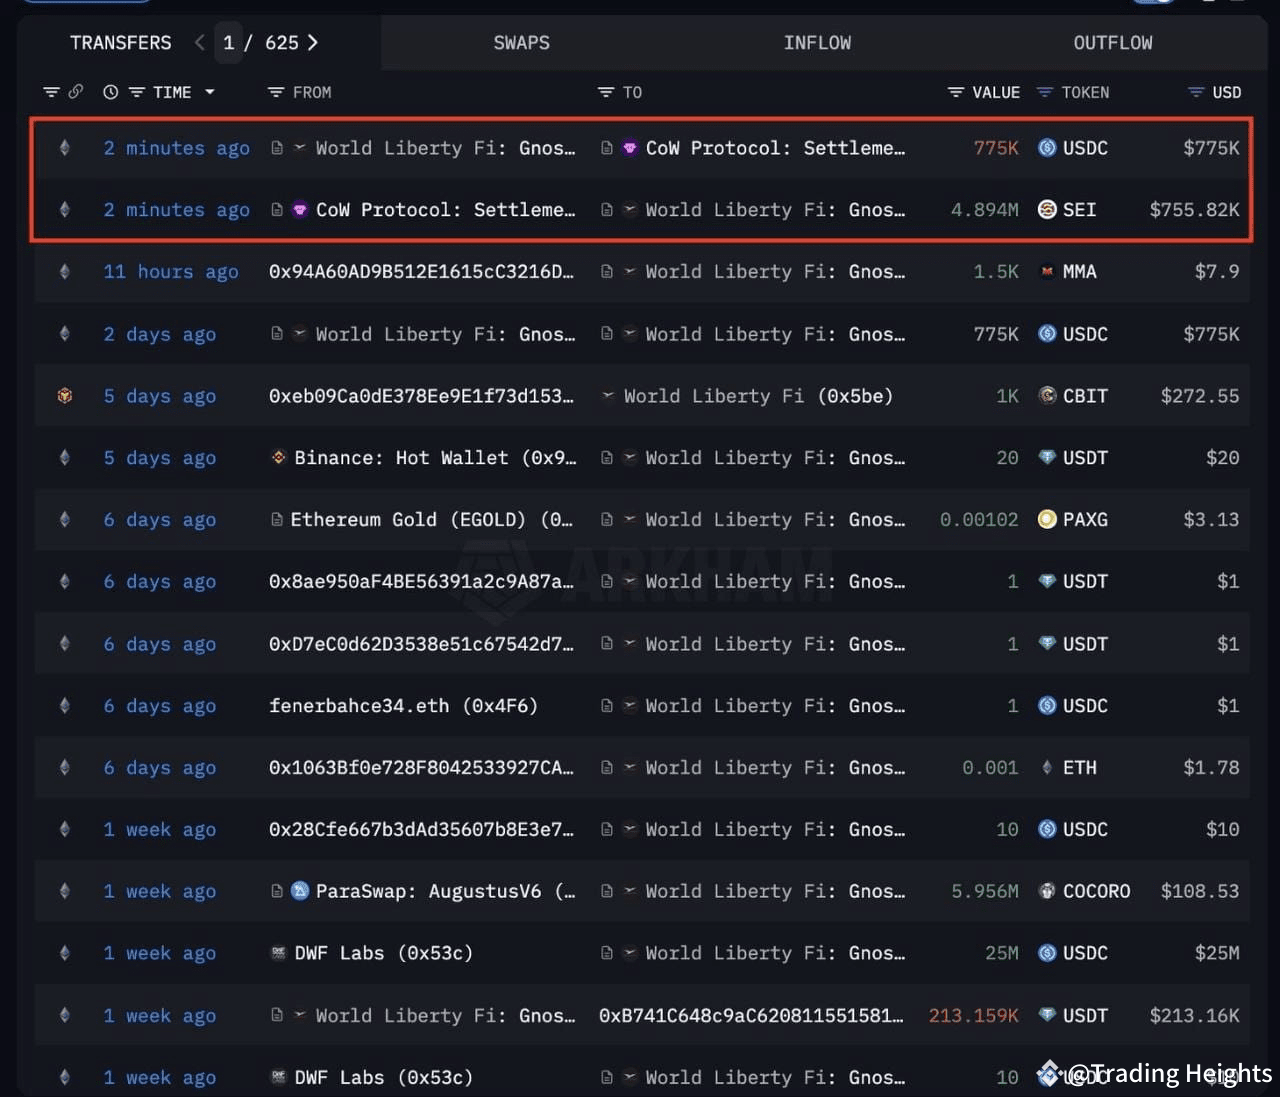Open the 2 days ago transaction link

160,334
